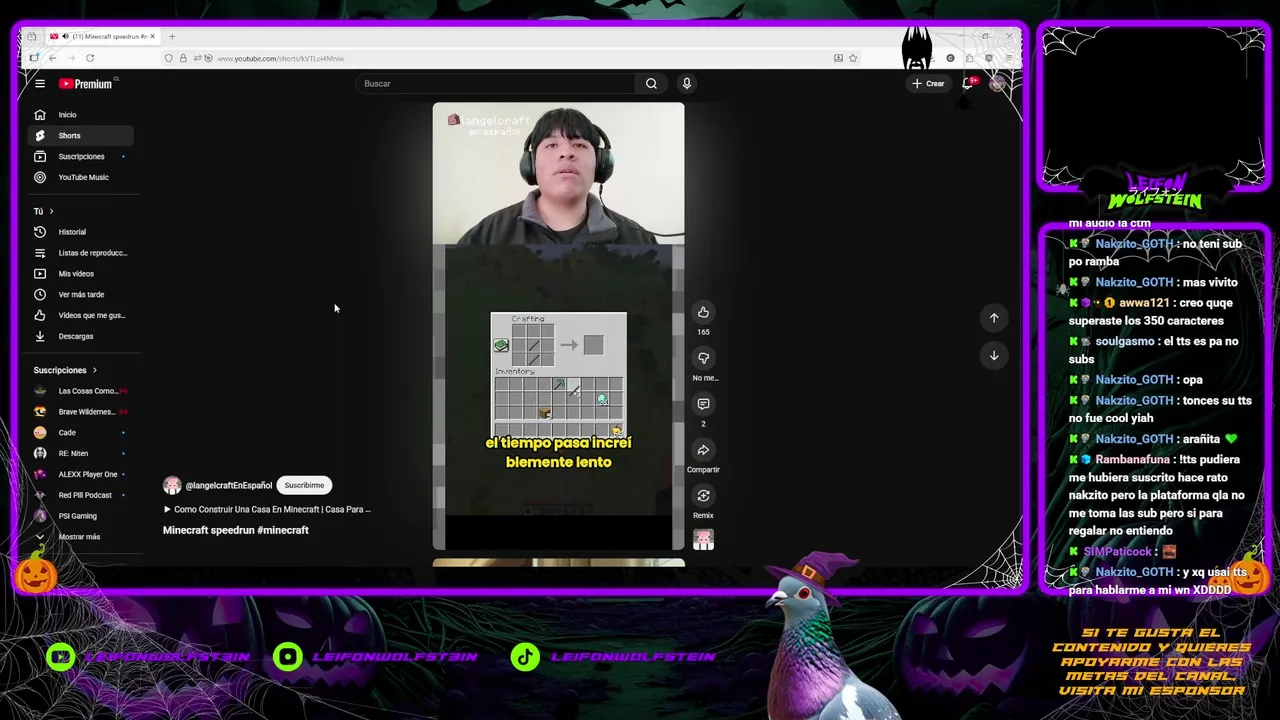Viewport: 1280px width, 720px height.
Task: Click the site security padlock icon
Action: point(183,58)
